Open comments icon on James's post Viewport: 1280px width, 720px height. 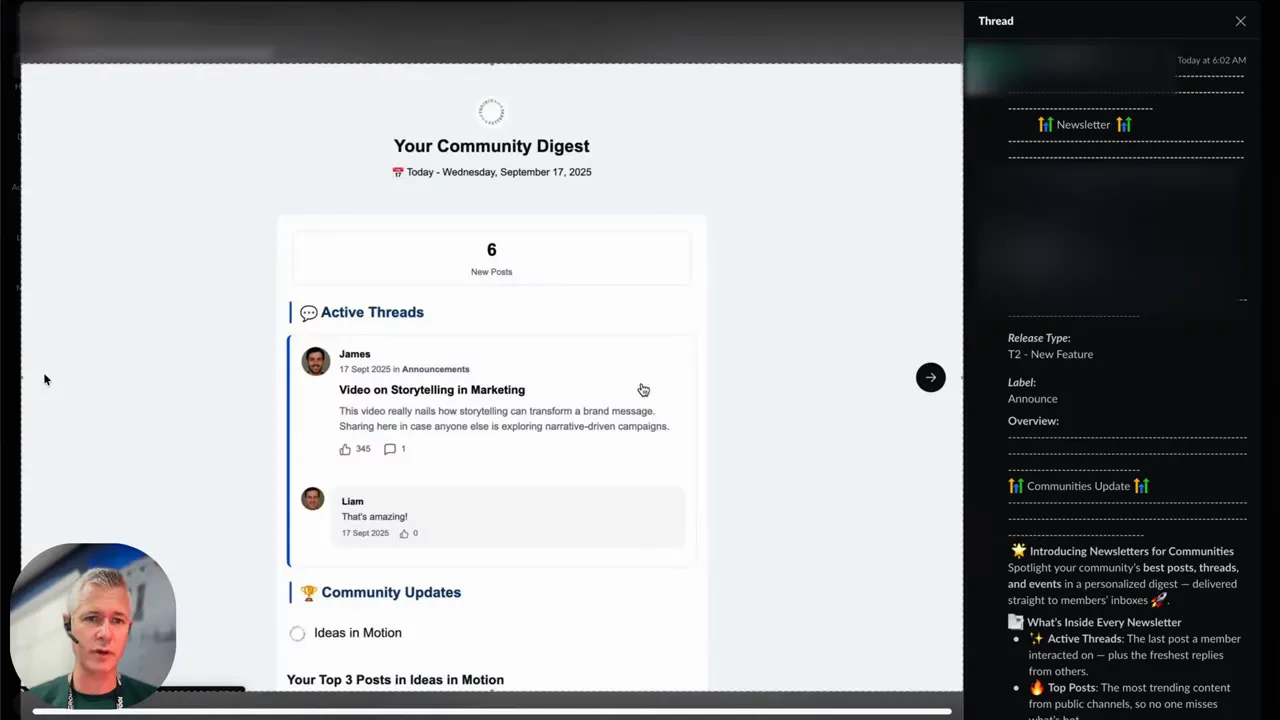tap(390, 449)
